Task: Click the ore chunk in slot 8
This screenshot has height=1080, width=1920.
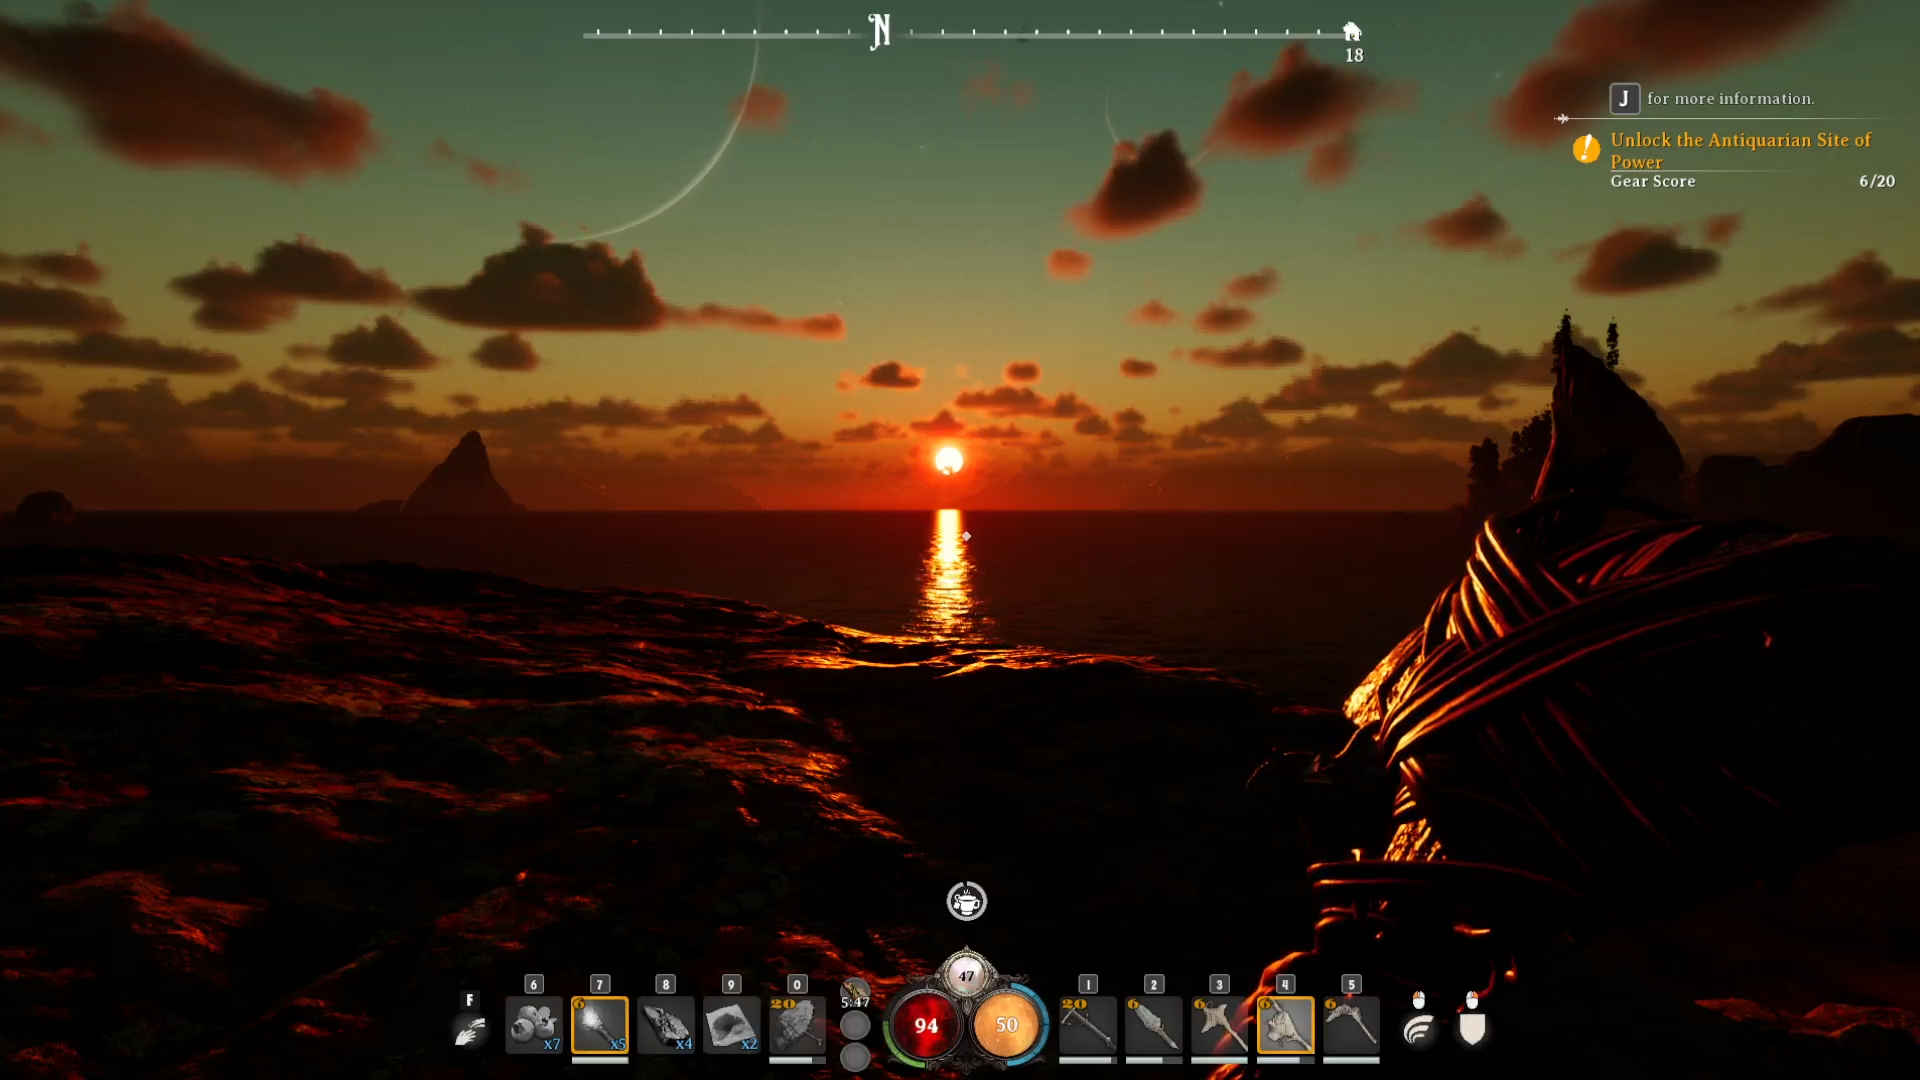Action: click(665, 1025)
